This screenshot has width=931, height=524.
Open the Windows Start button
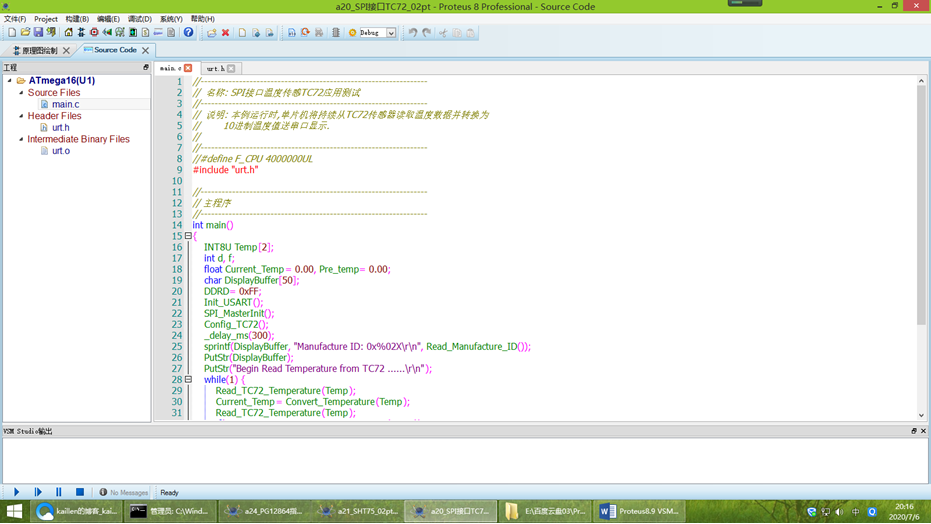click(x=14, y=511)
